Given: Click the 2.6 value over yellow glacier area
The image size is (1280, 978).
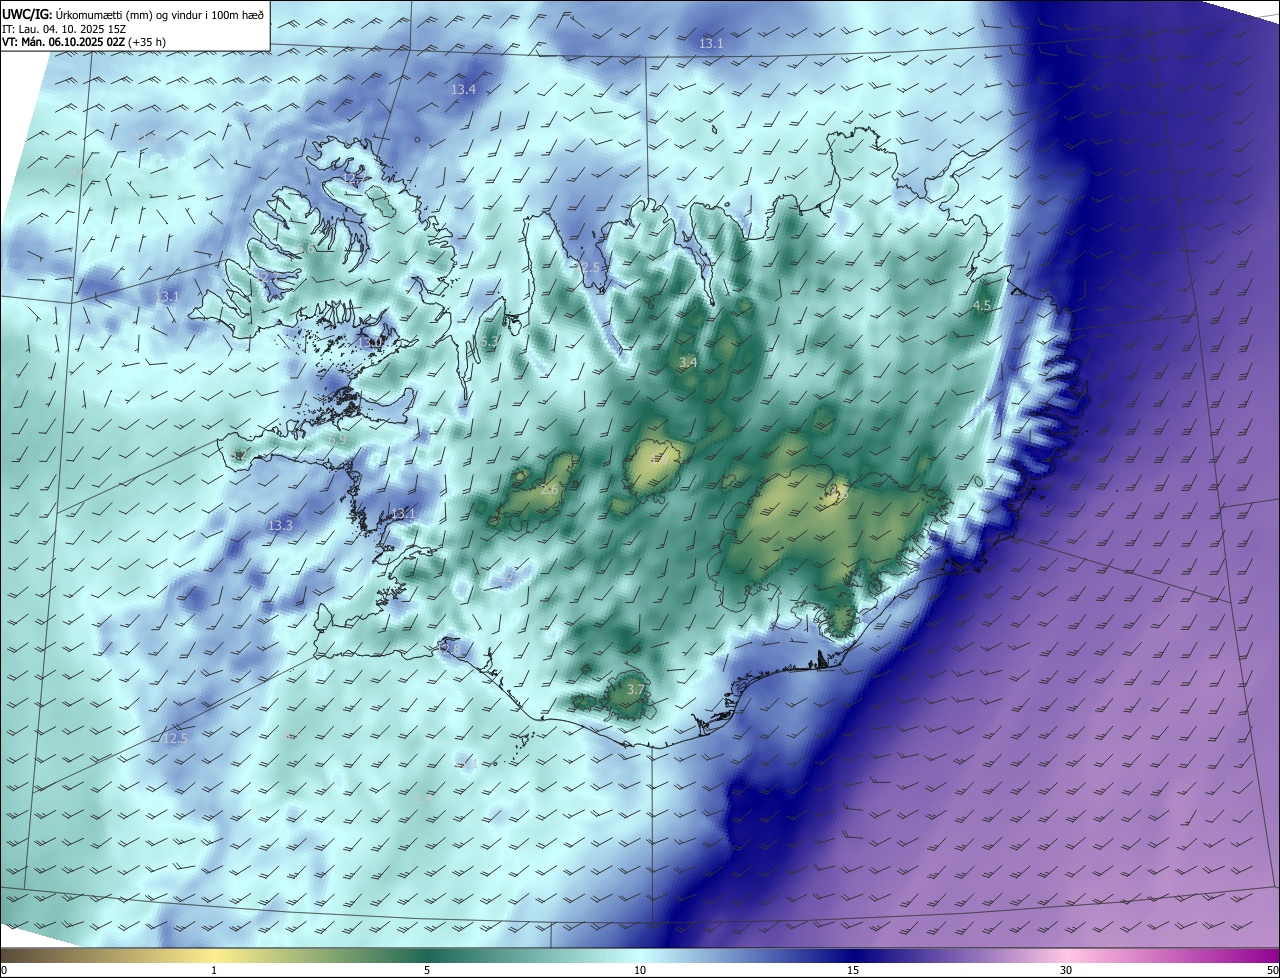Looking at the screenshot, I should point(549,489).
